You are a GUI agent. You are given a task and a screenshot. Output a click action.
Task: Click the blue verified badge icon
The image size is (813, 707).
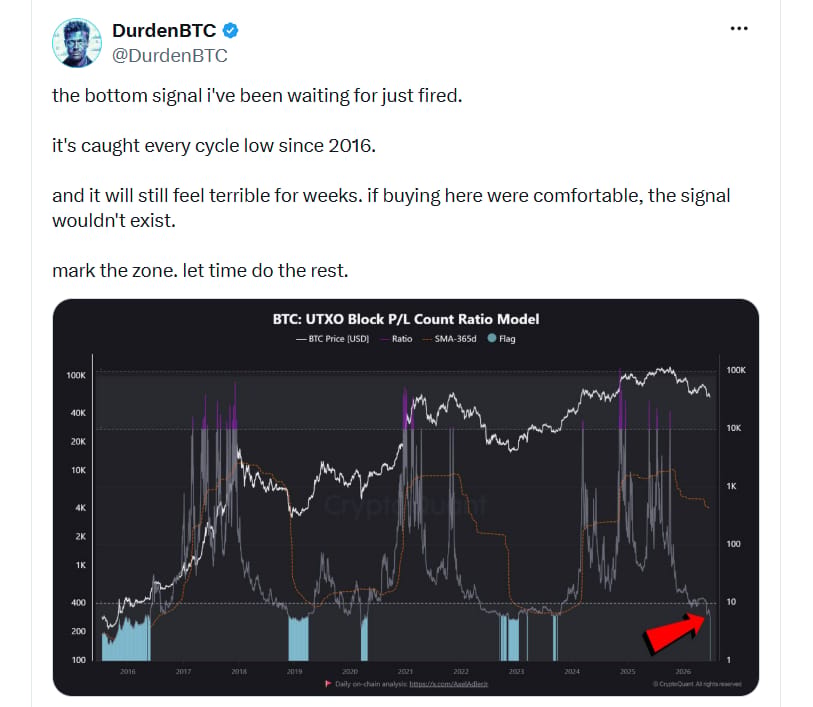pos(230,31)
